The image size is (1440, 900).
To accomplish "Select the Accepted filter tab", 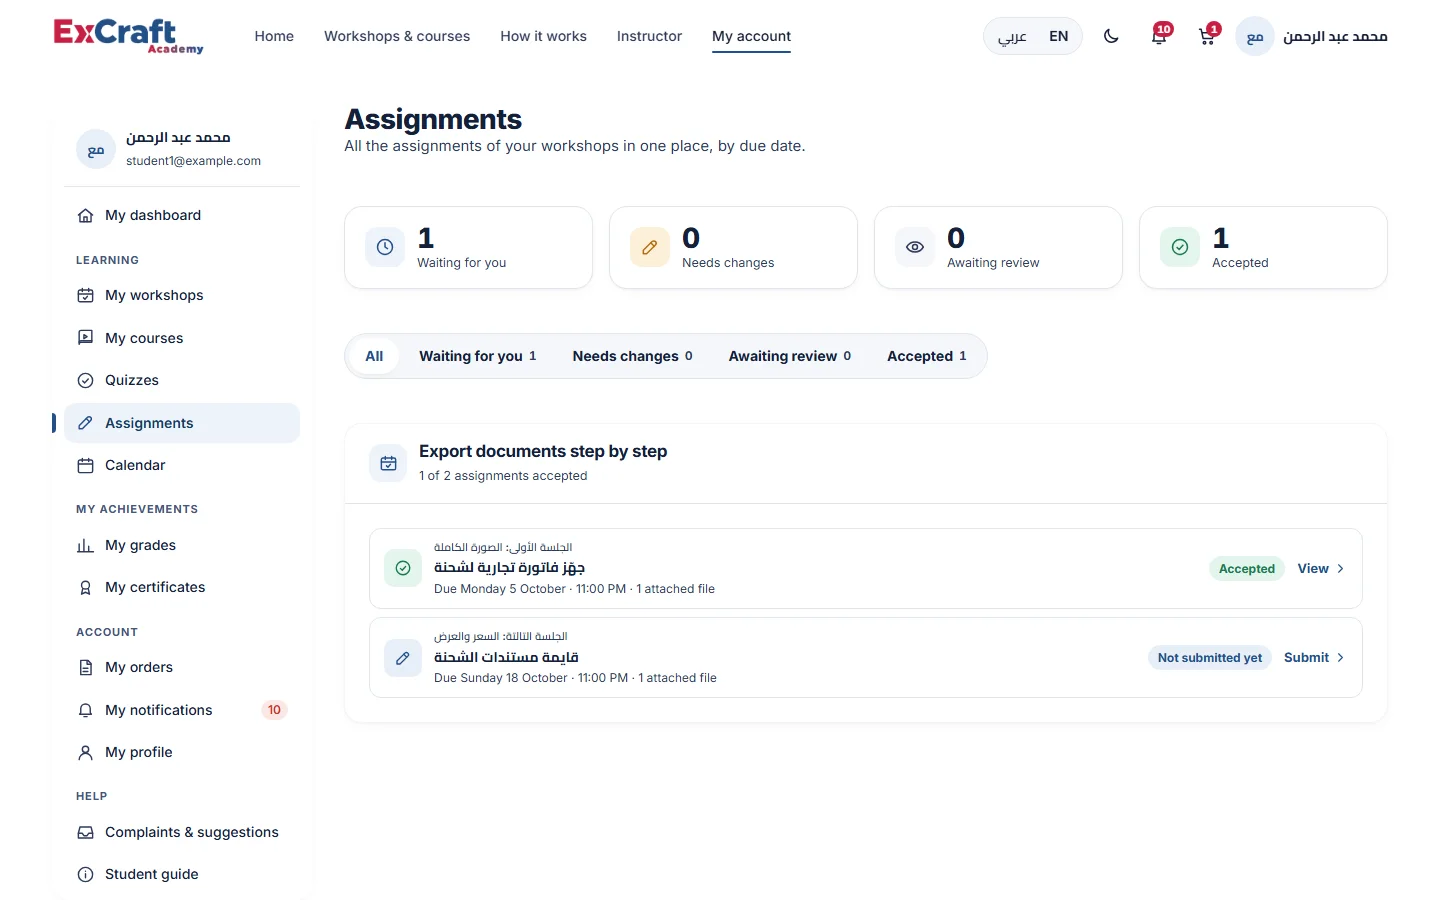I will click(x=927, y=356).
